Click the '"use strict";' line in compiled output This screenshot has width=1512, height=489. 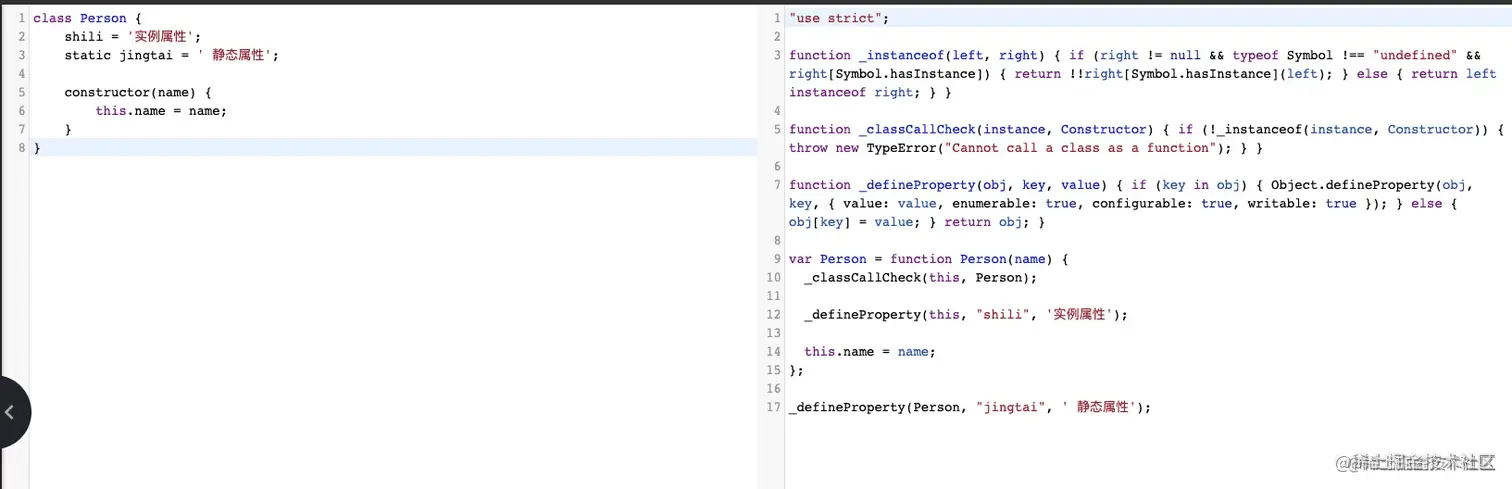pos(838,18)
